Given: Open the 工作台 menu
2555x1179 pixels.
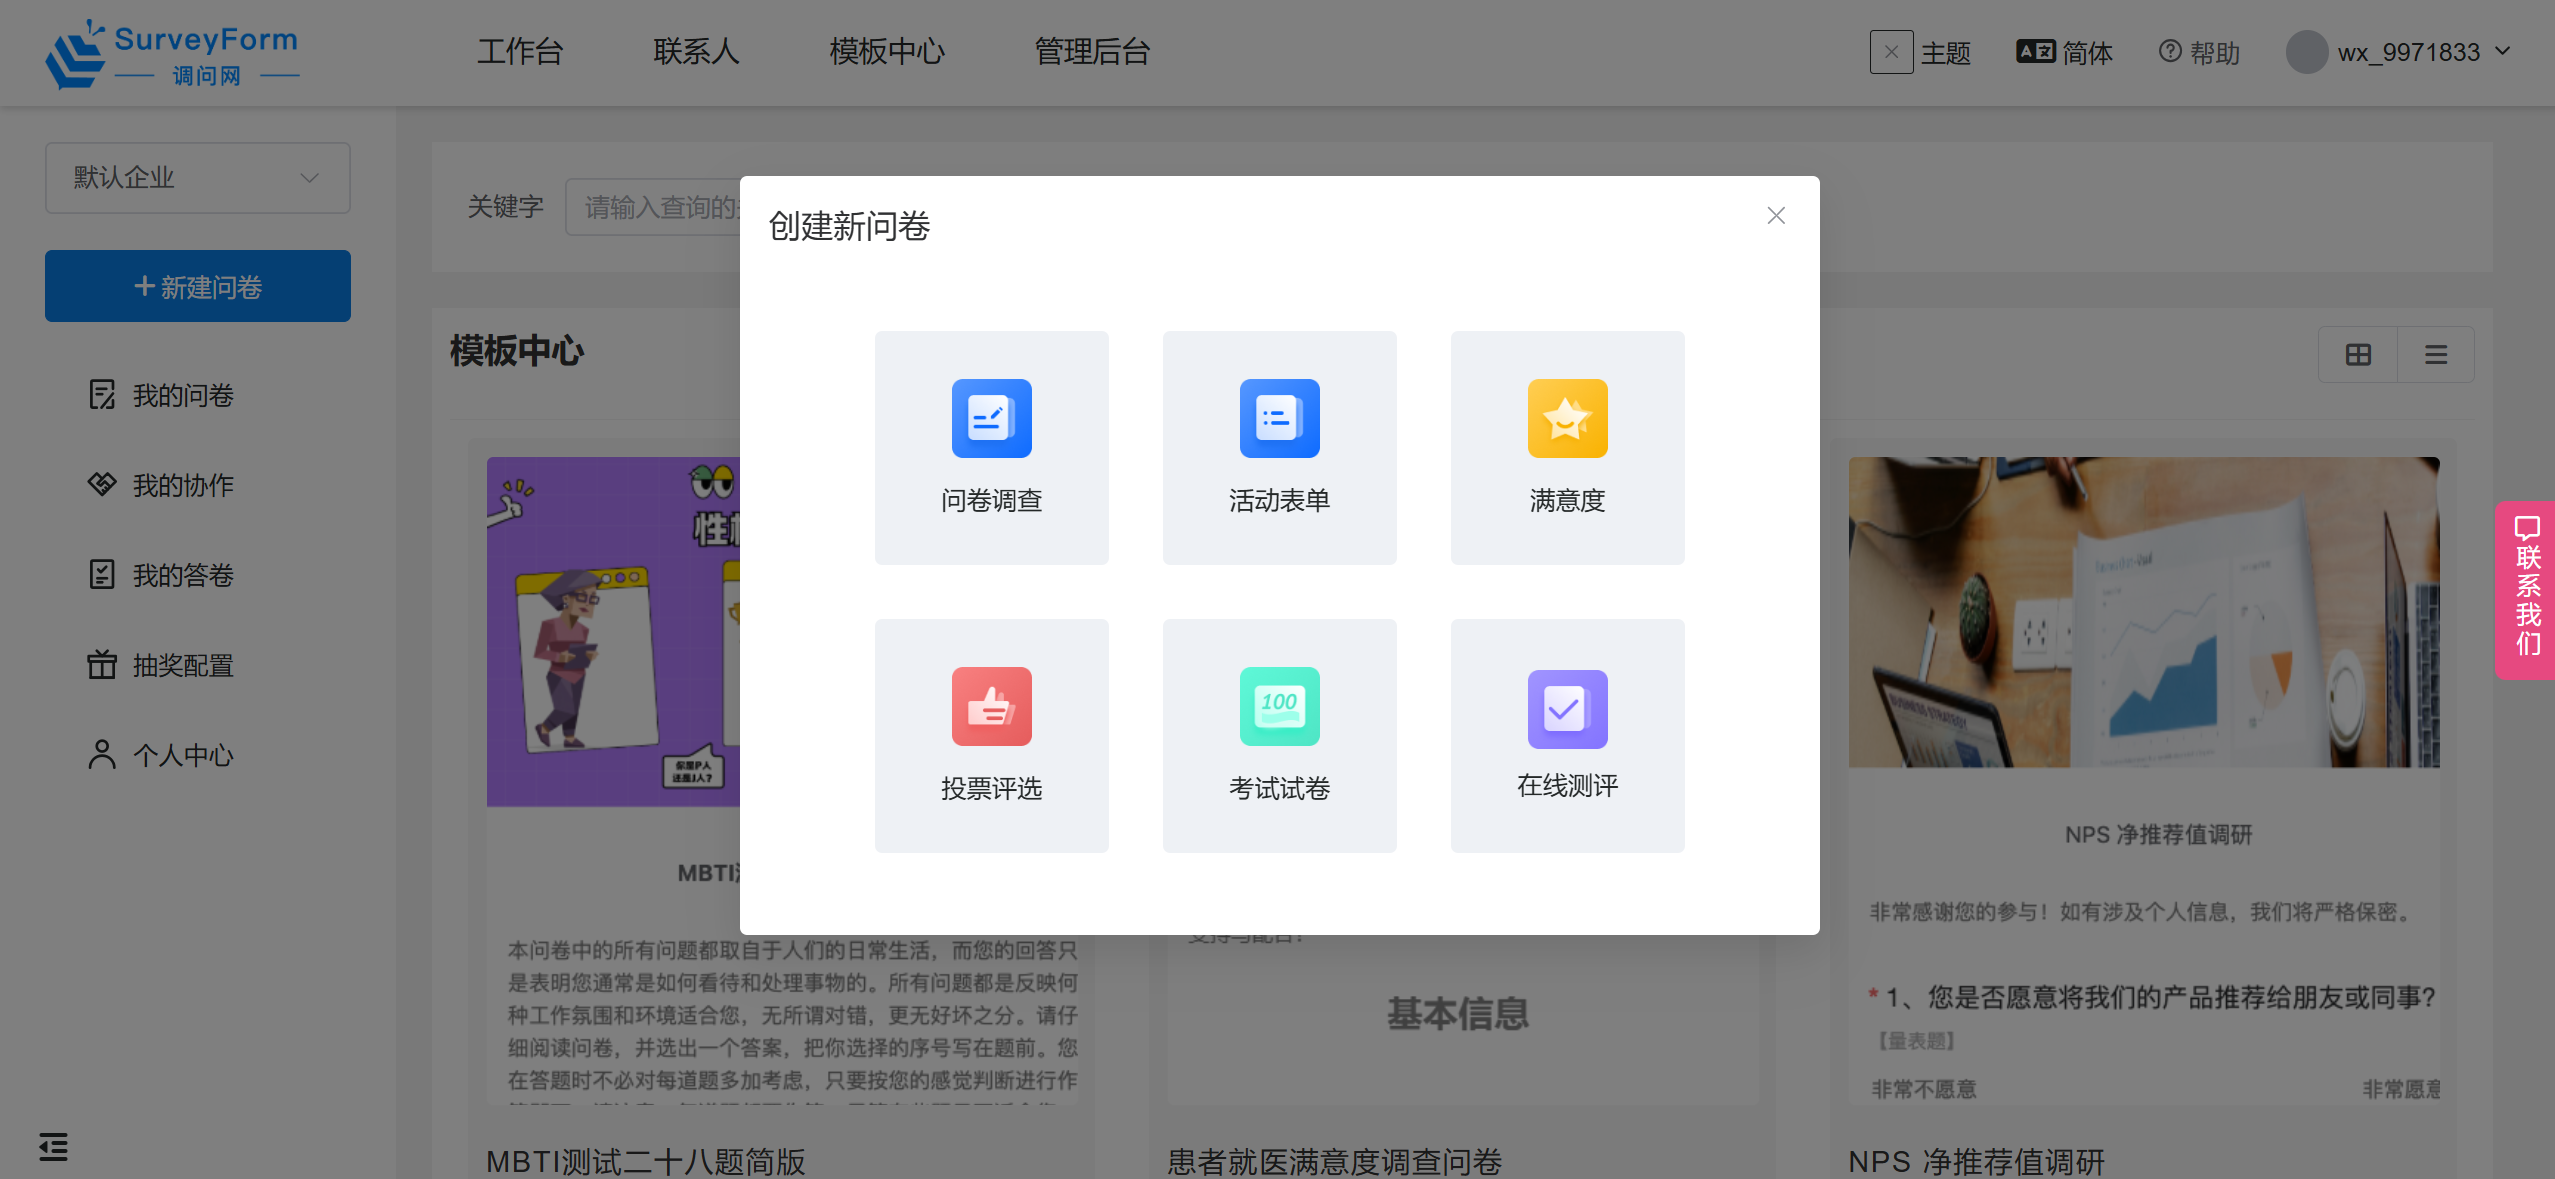Looking at the screenshot, I should (x=520, y=52).
